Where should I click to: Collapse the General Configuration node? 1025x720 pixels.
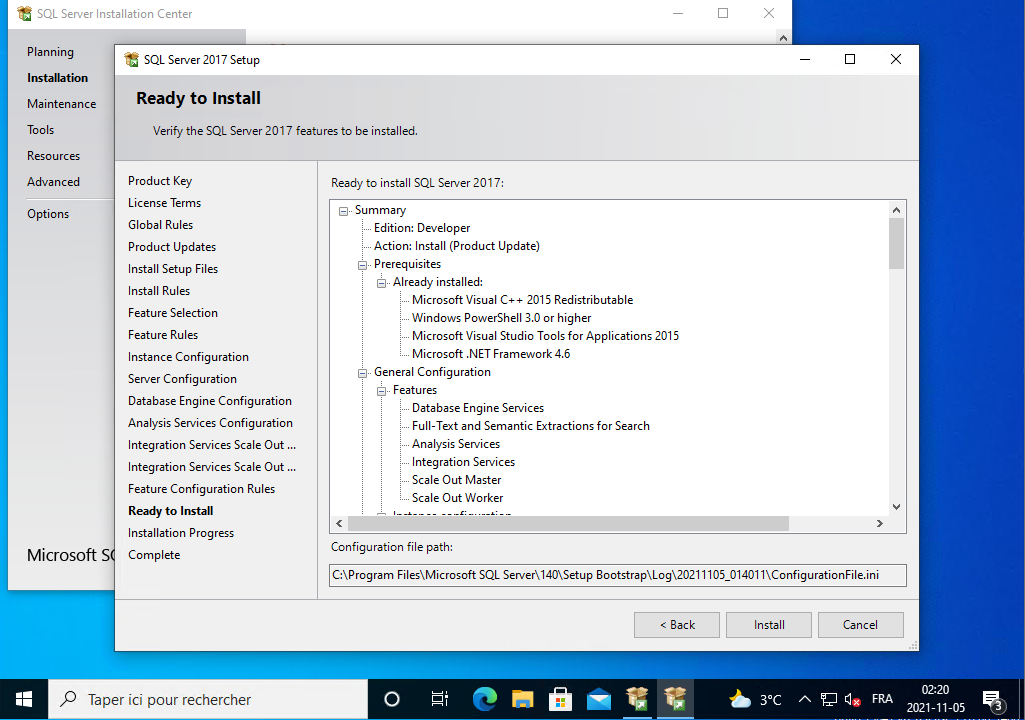coord(363,373)
